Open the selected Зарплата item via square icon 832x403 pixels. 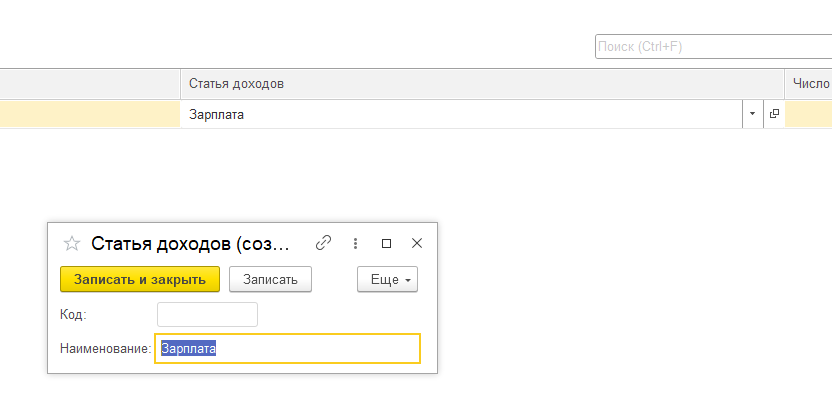(774, 114)
